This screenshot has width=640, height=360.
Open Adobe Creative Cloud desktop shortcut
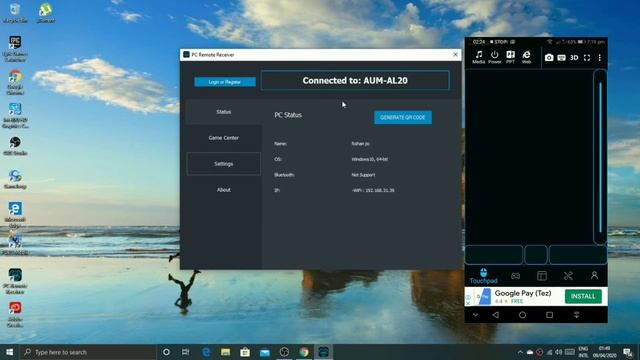click(15, 314)
